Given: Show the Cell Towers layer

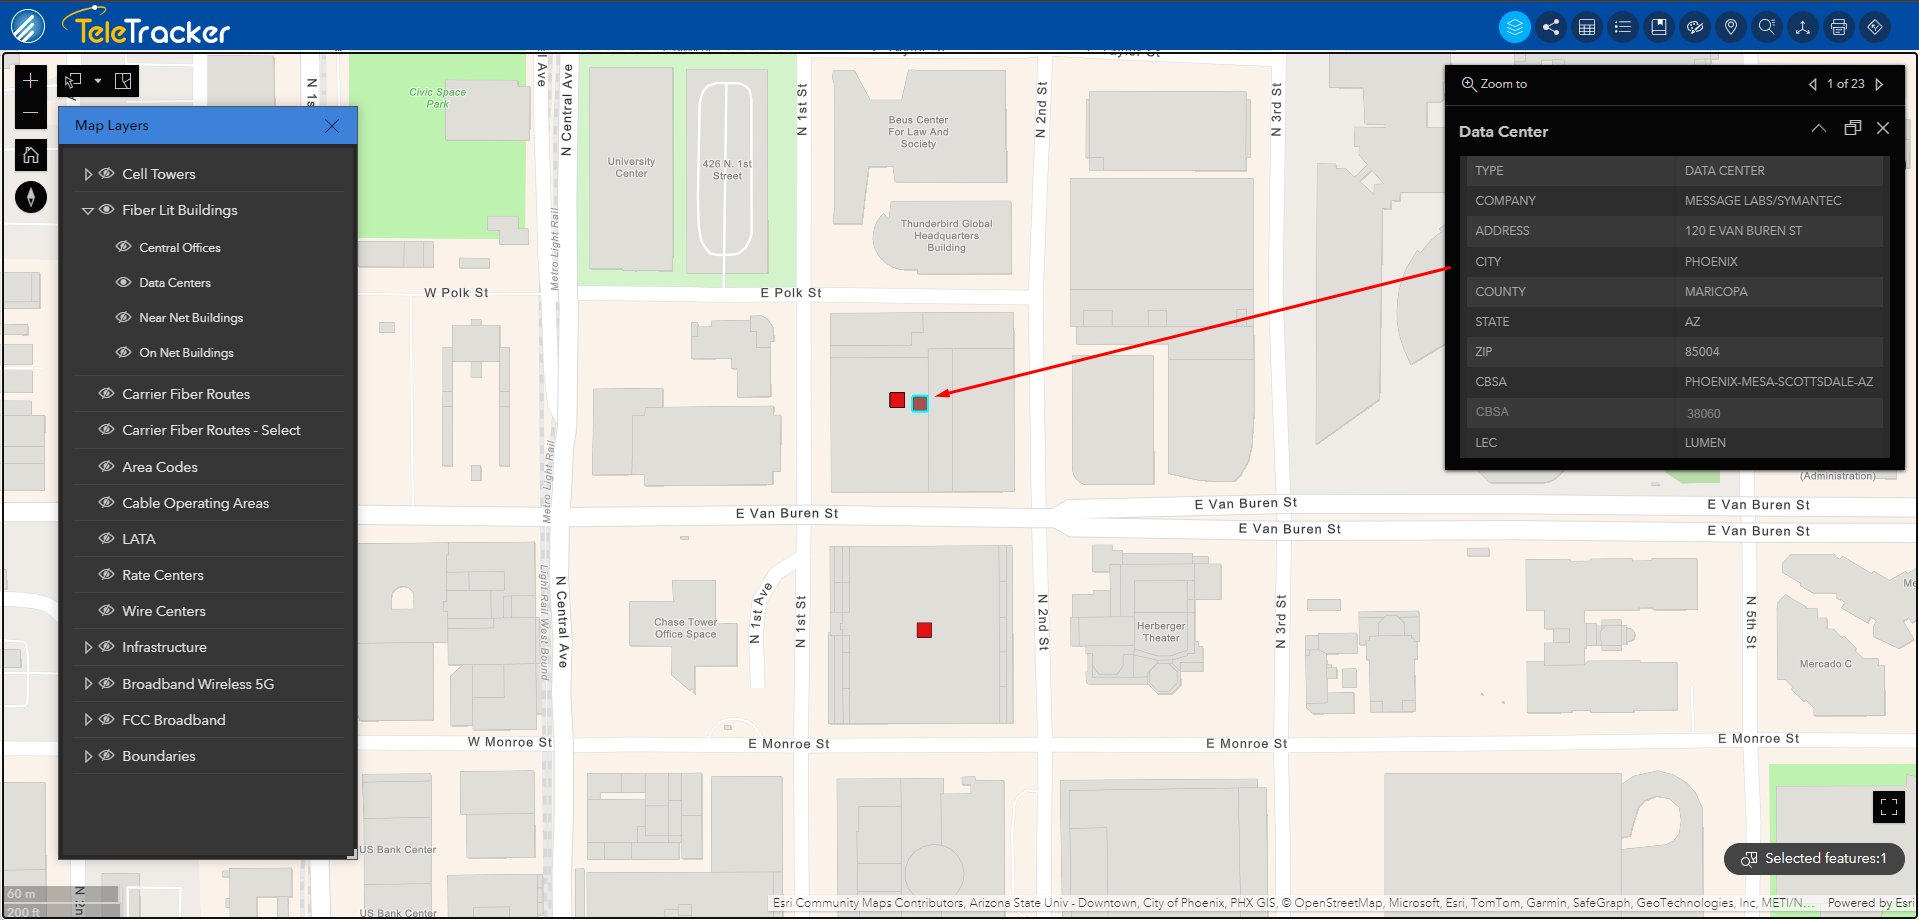Looking at the screenshot, I should (x=107, y=174).
